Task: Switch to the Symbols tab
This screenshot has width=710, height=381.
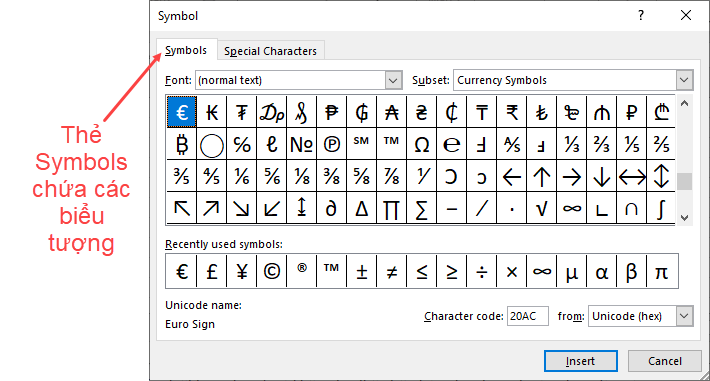Action: (186, 50)
